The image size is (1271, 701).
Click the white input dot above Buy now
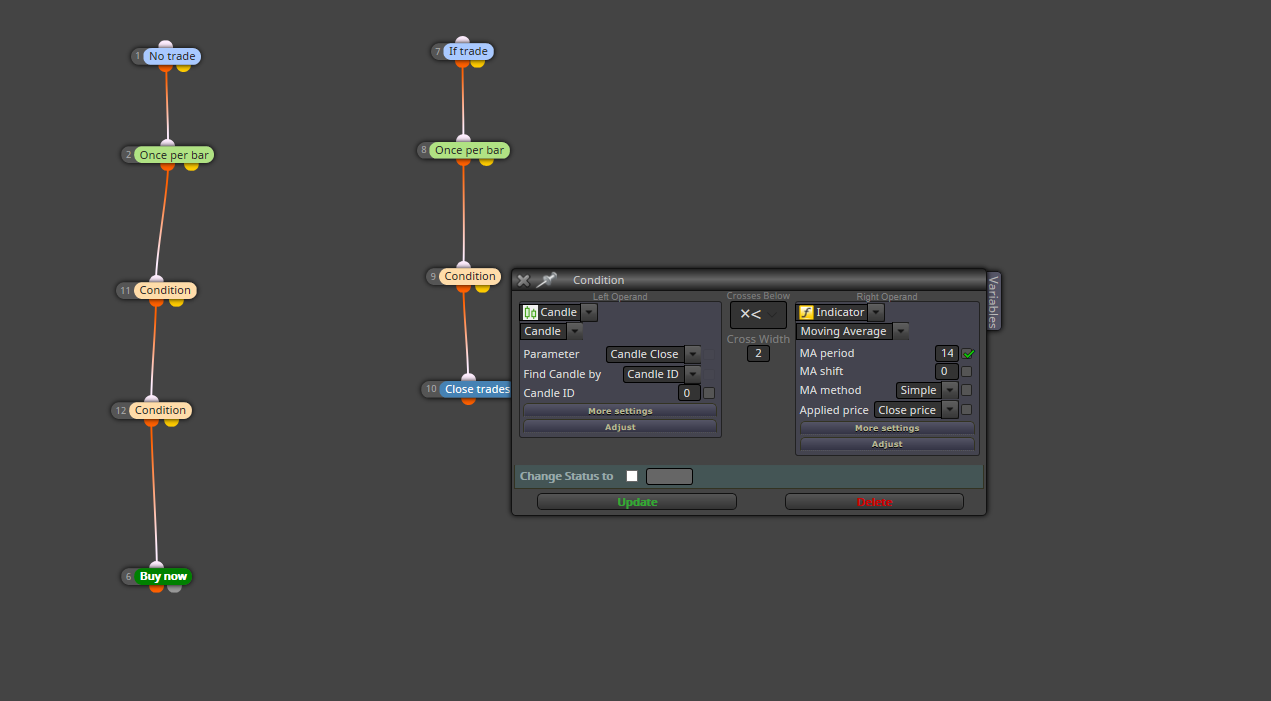pos(156,566)
